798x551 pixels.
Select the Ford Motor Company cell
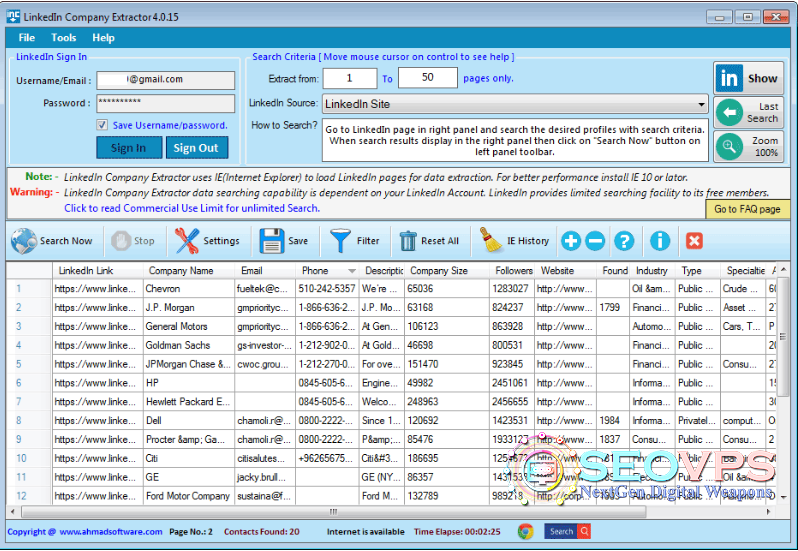tap(189, 496)
